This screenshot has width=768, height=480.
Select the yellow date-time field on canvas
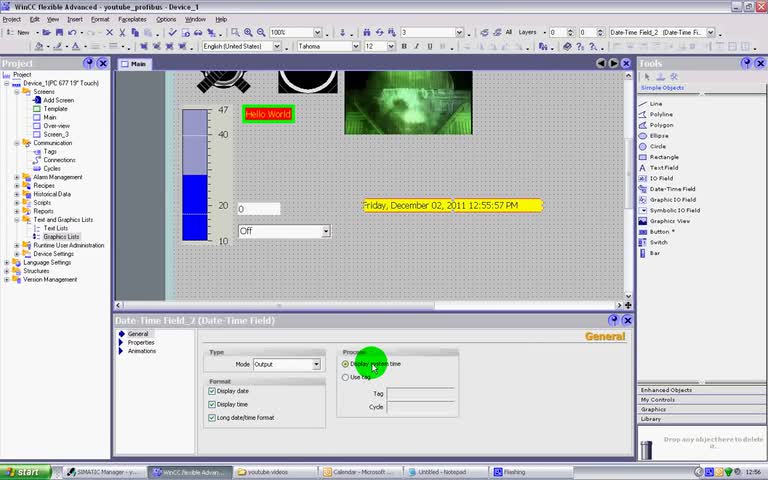(x=453, y=206)
